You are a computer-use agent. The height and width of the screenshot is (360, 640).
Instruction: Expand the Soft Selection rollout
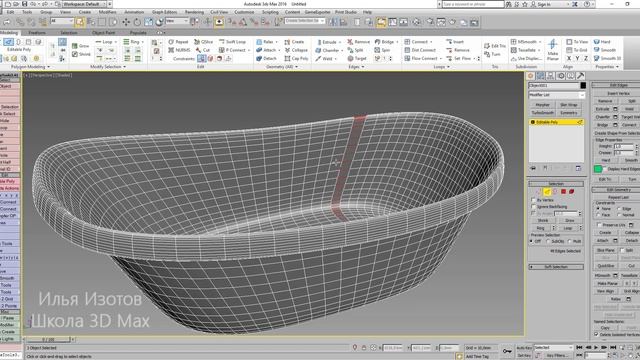[x=556, y=267]
